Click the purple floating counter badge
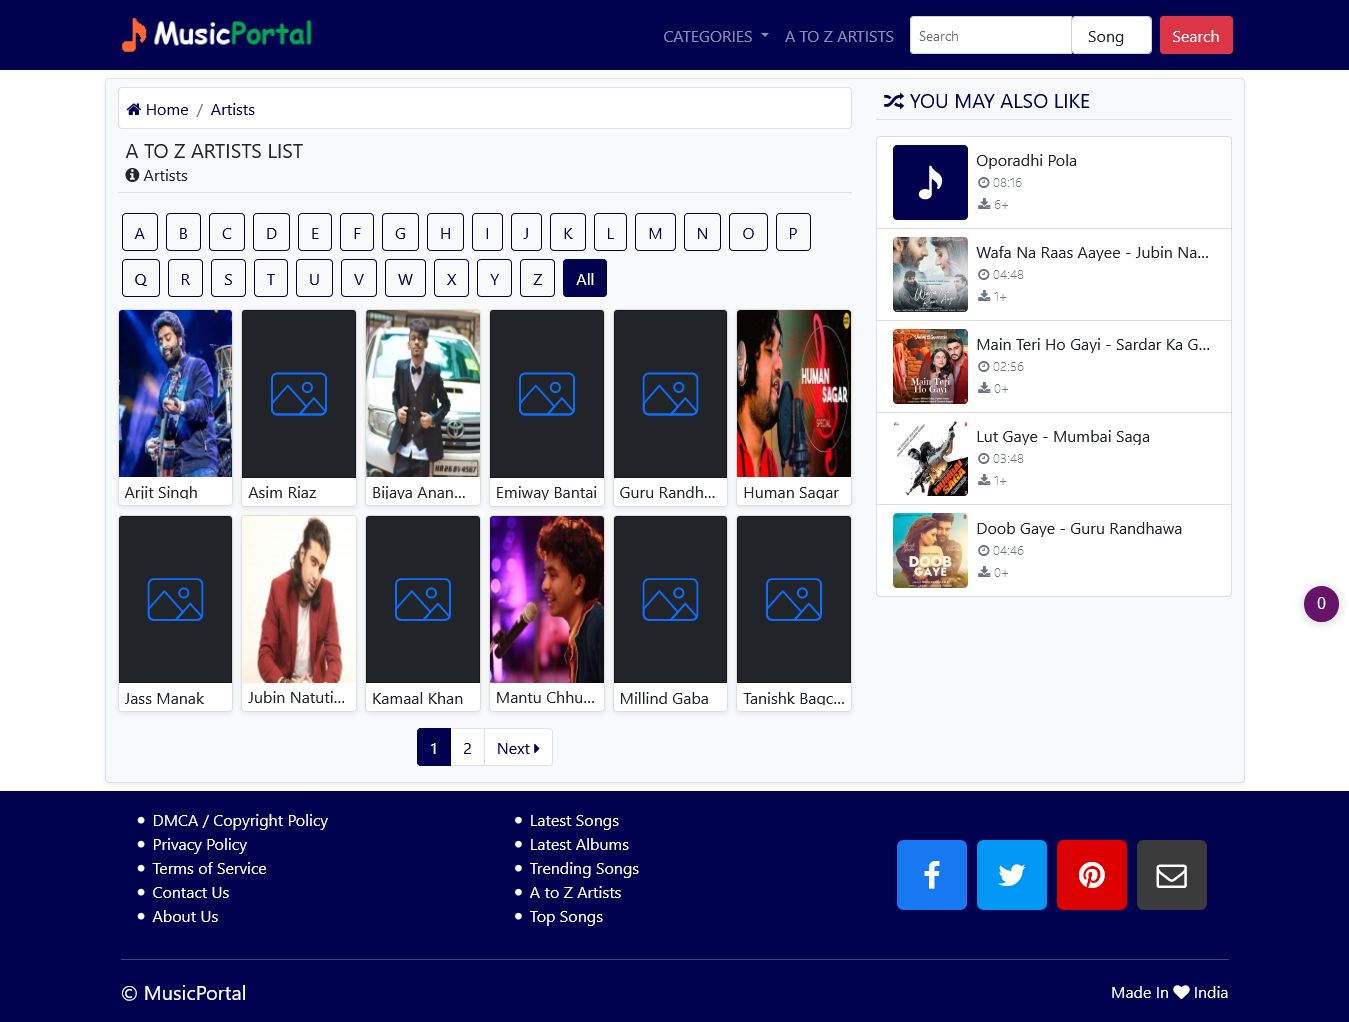 (x=1320, y=604)
